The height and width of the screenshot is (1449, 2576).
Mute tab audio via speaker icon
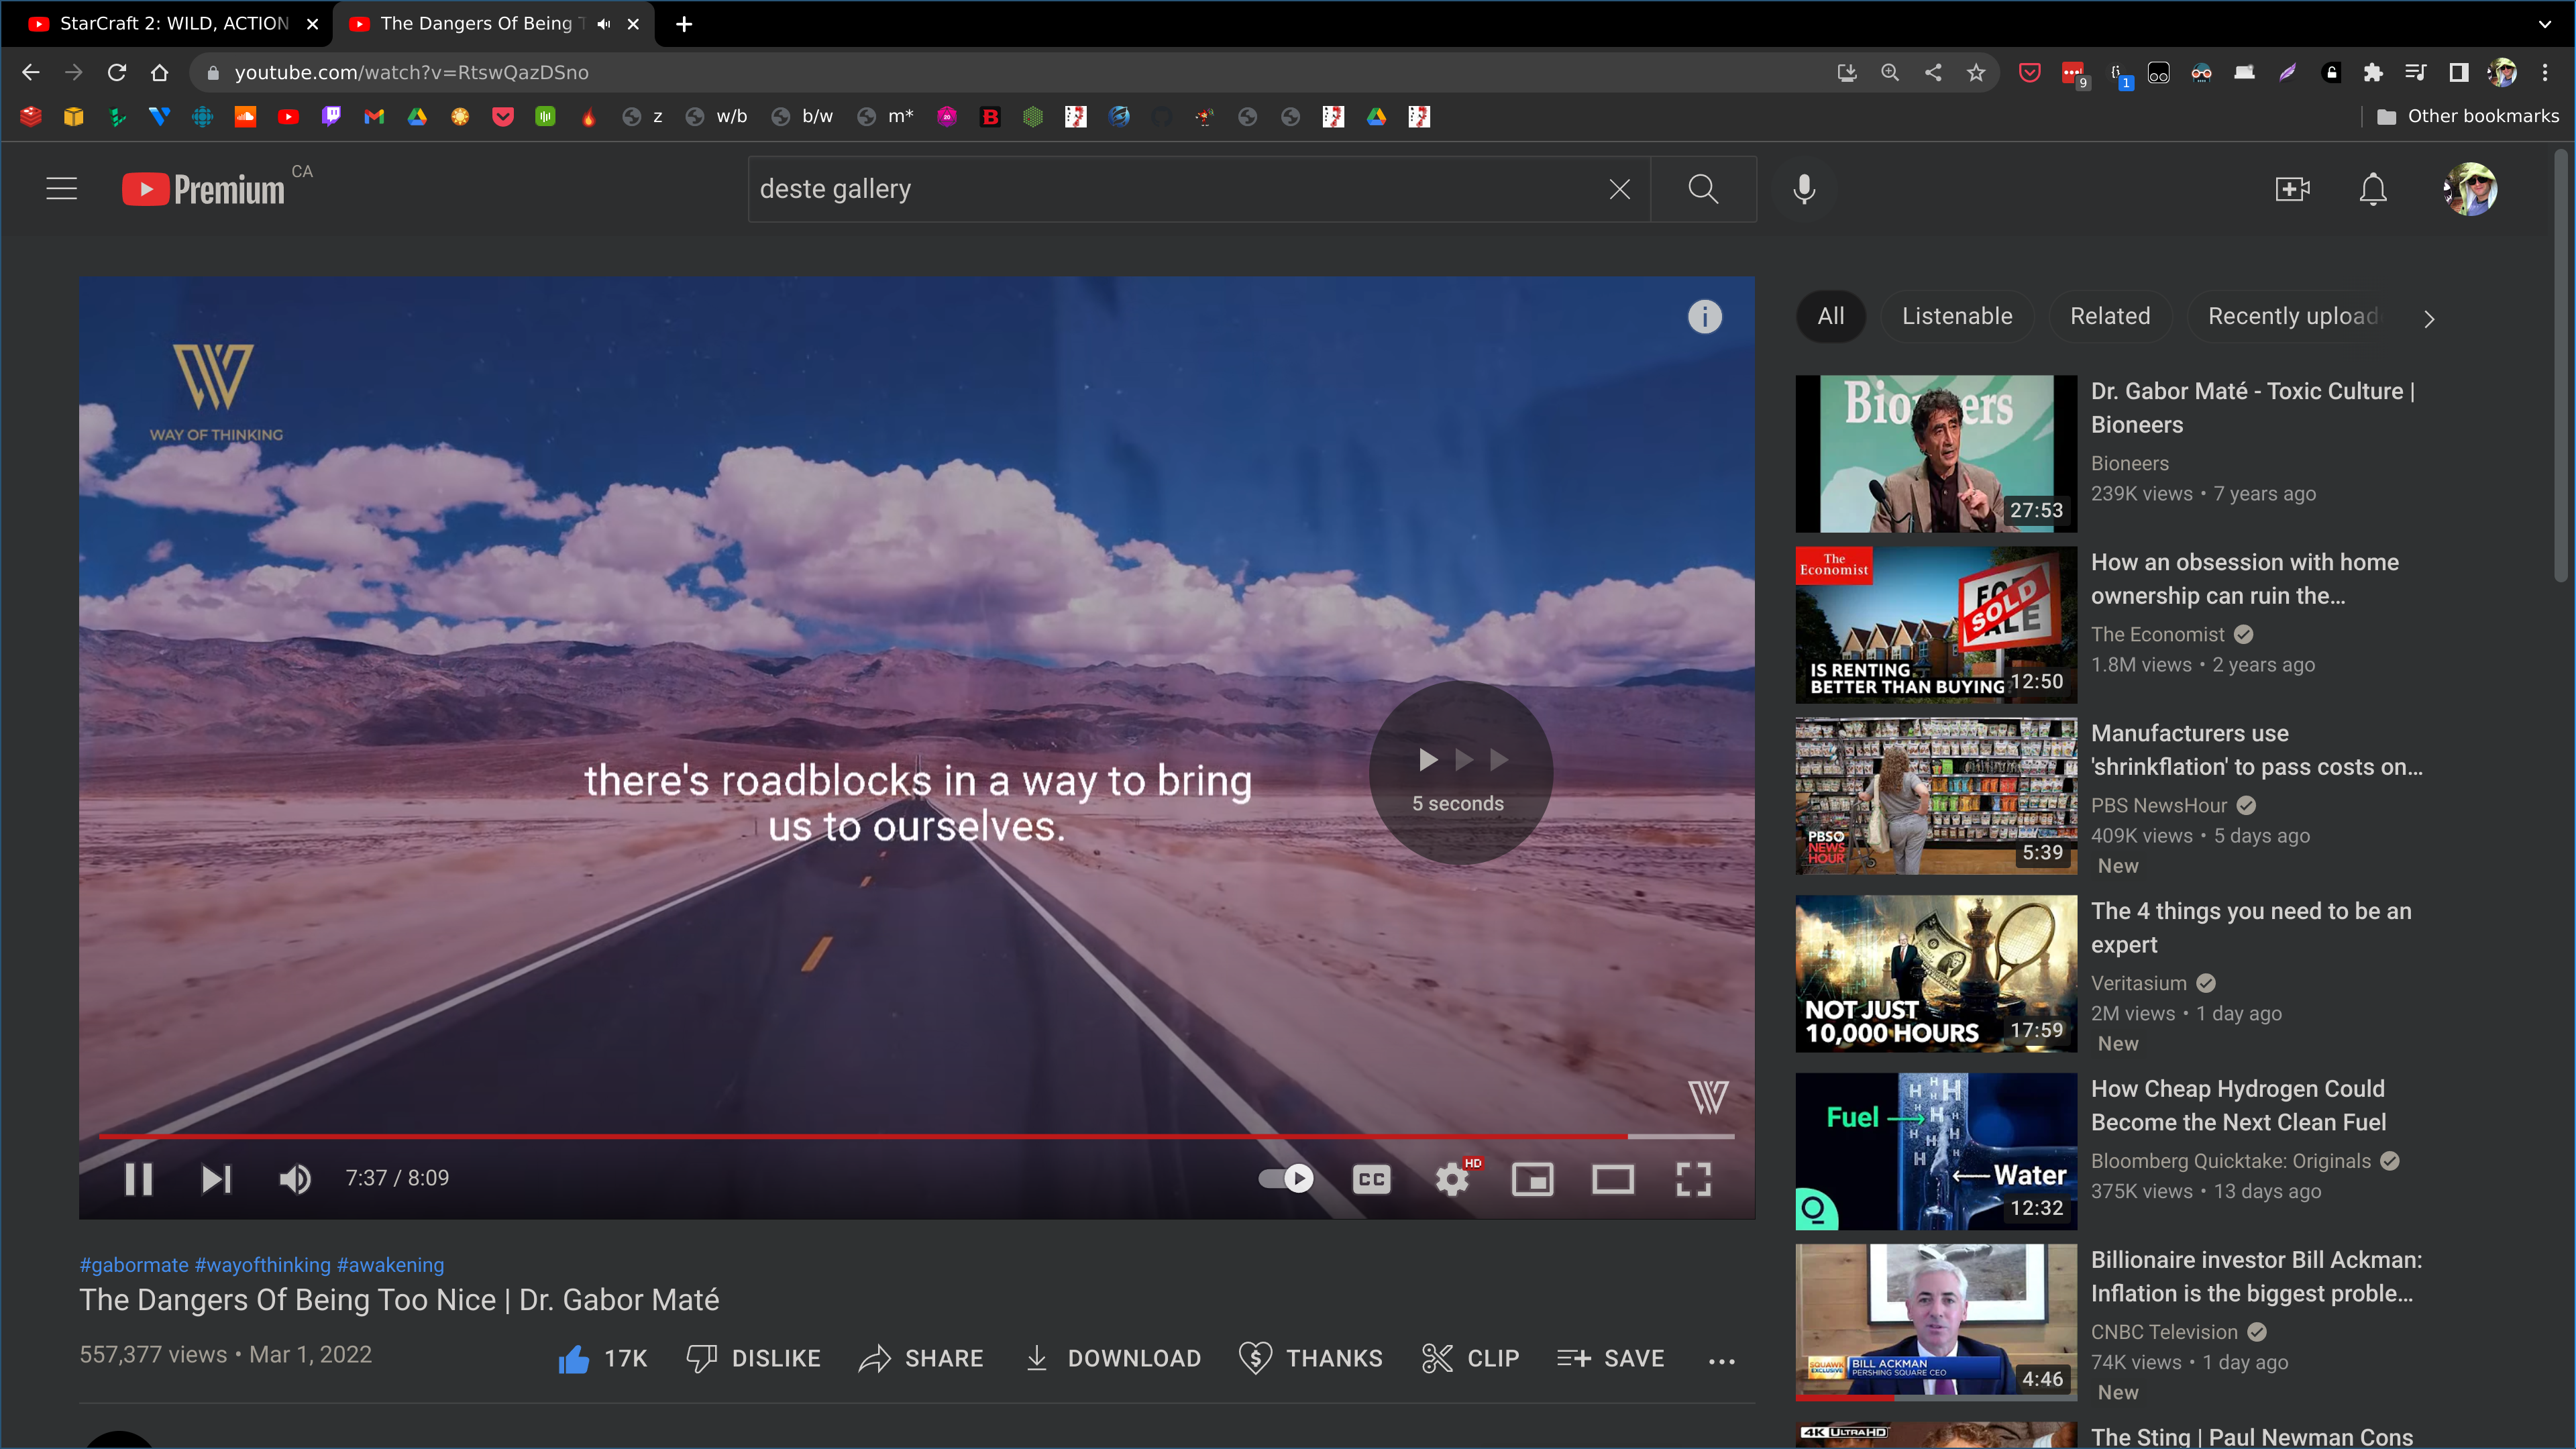[x=604, y=24]
